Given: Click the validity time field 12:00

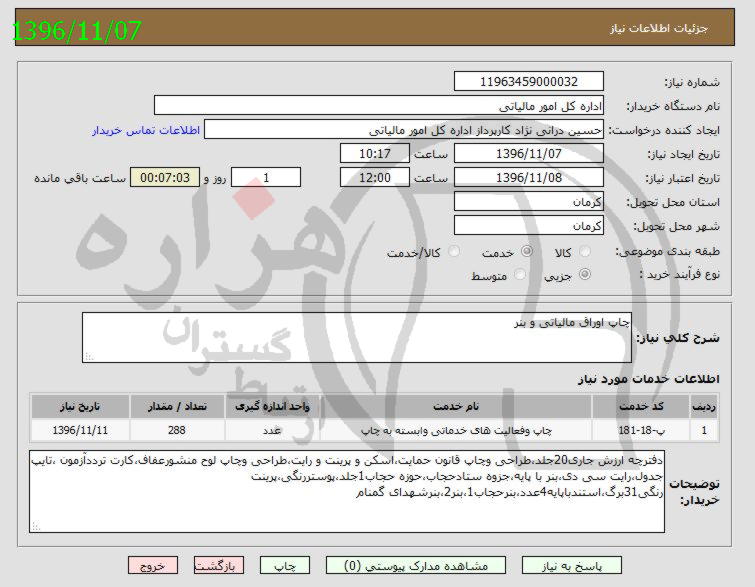Looking at the screenshot, I should pyautogui.click(x=375, y=178).
